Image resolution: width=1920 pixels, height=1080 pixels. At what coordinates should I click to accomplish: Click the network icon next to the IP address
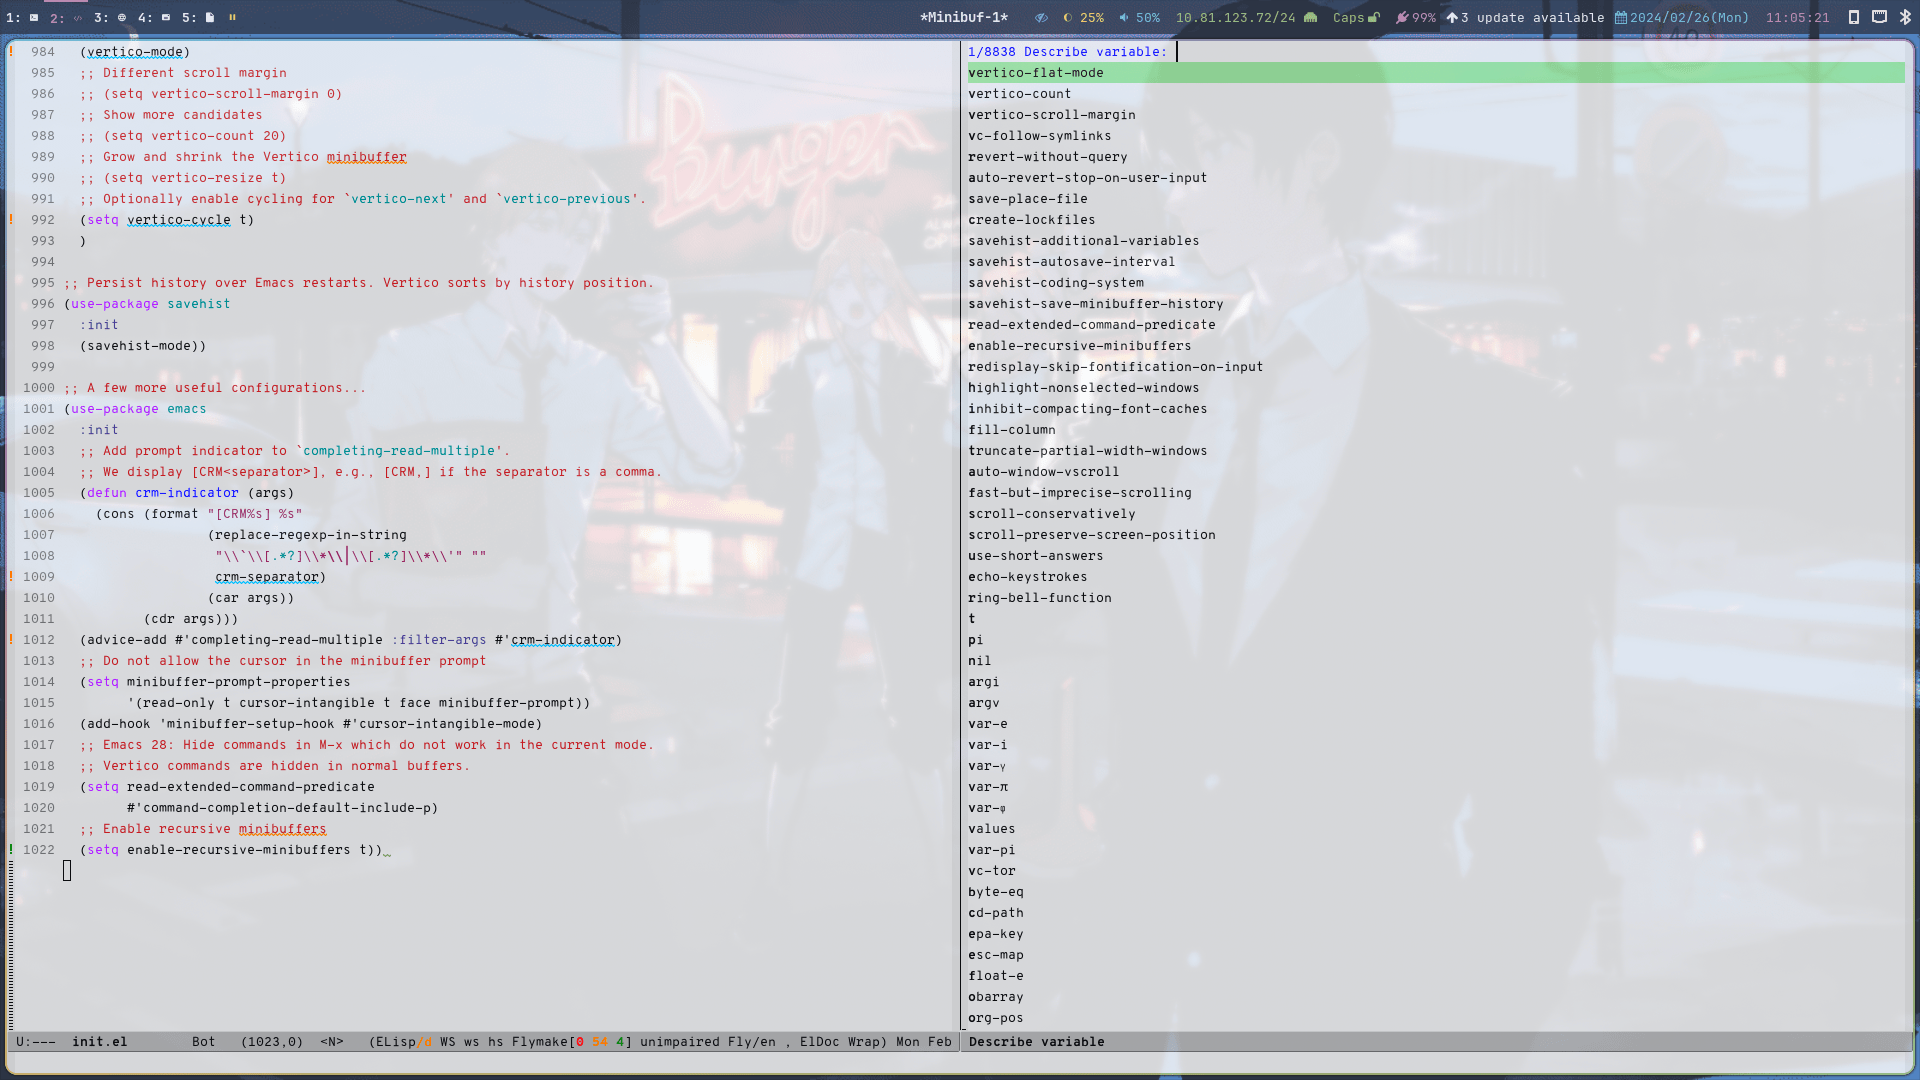point(1310,17)
